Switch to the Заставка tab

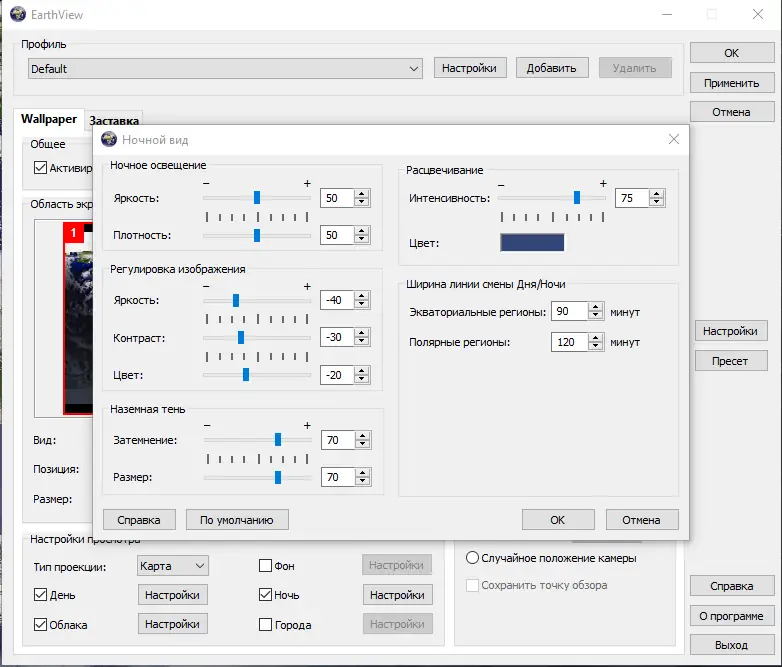[x=114, y=120]
